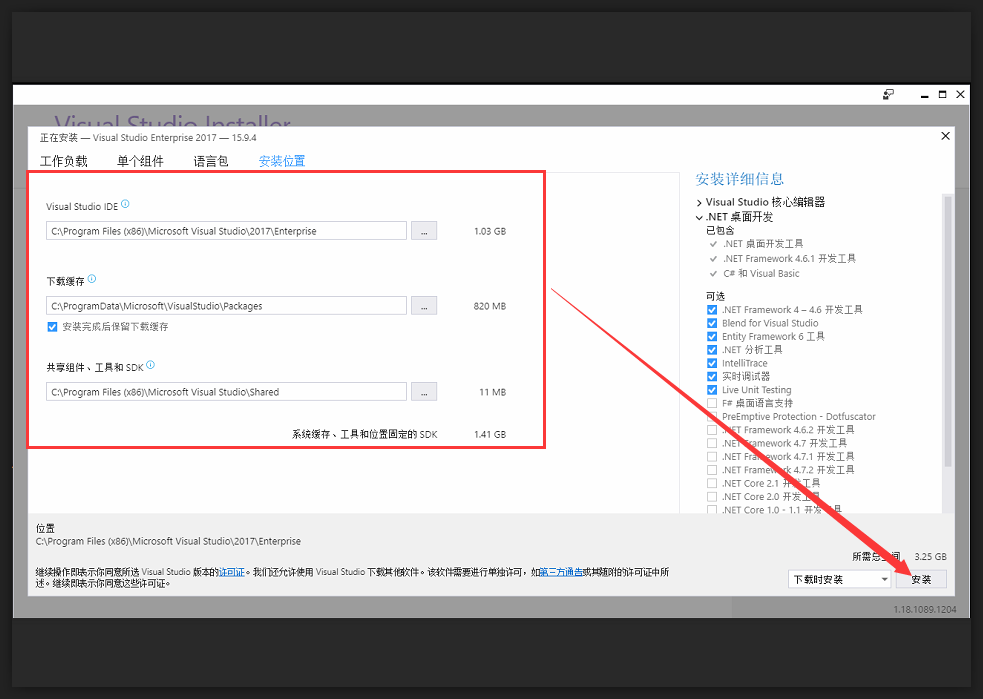Browse for the Visual Studio IDE folder
Viewport: 983px width, 699px height.
[424, 231]
